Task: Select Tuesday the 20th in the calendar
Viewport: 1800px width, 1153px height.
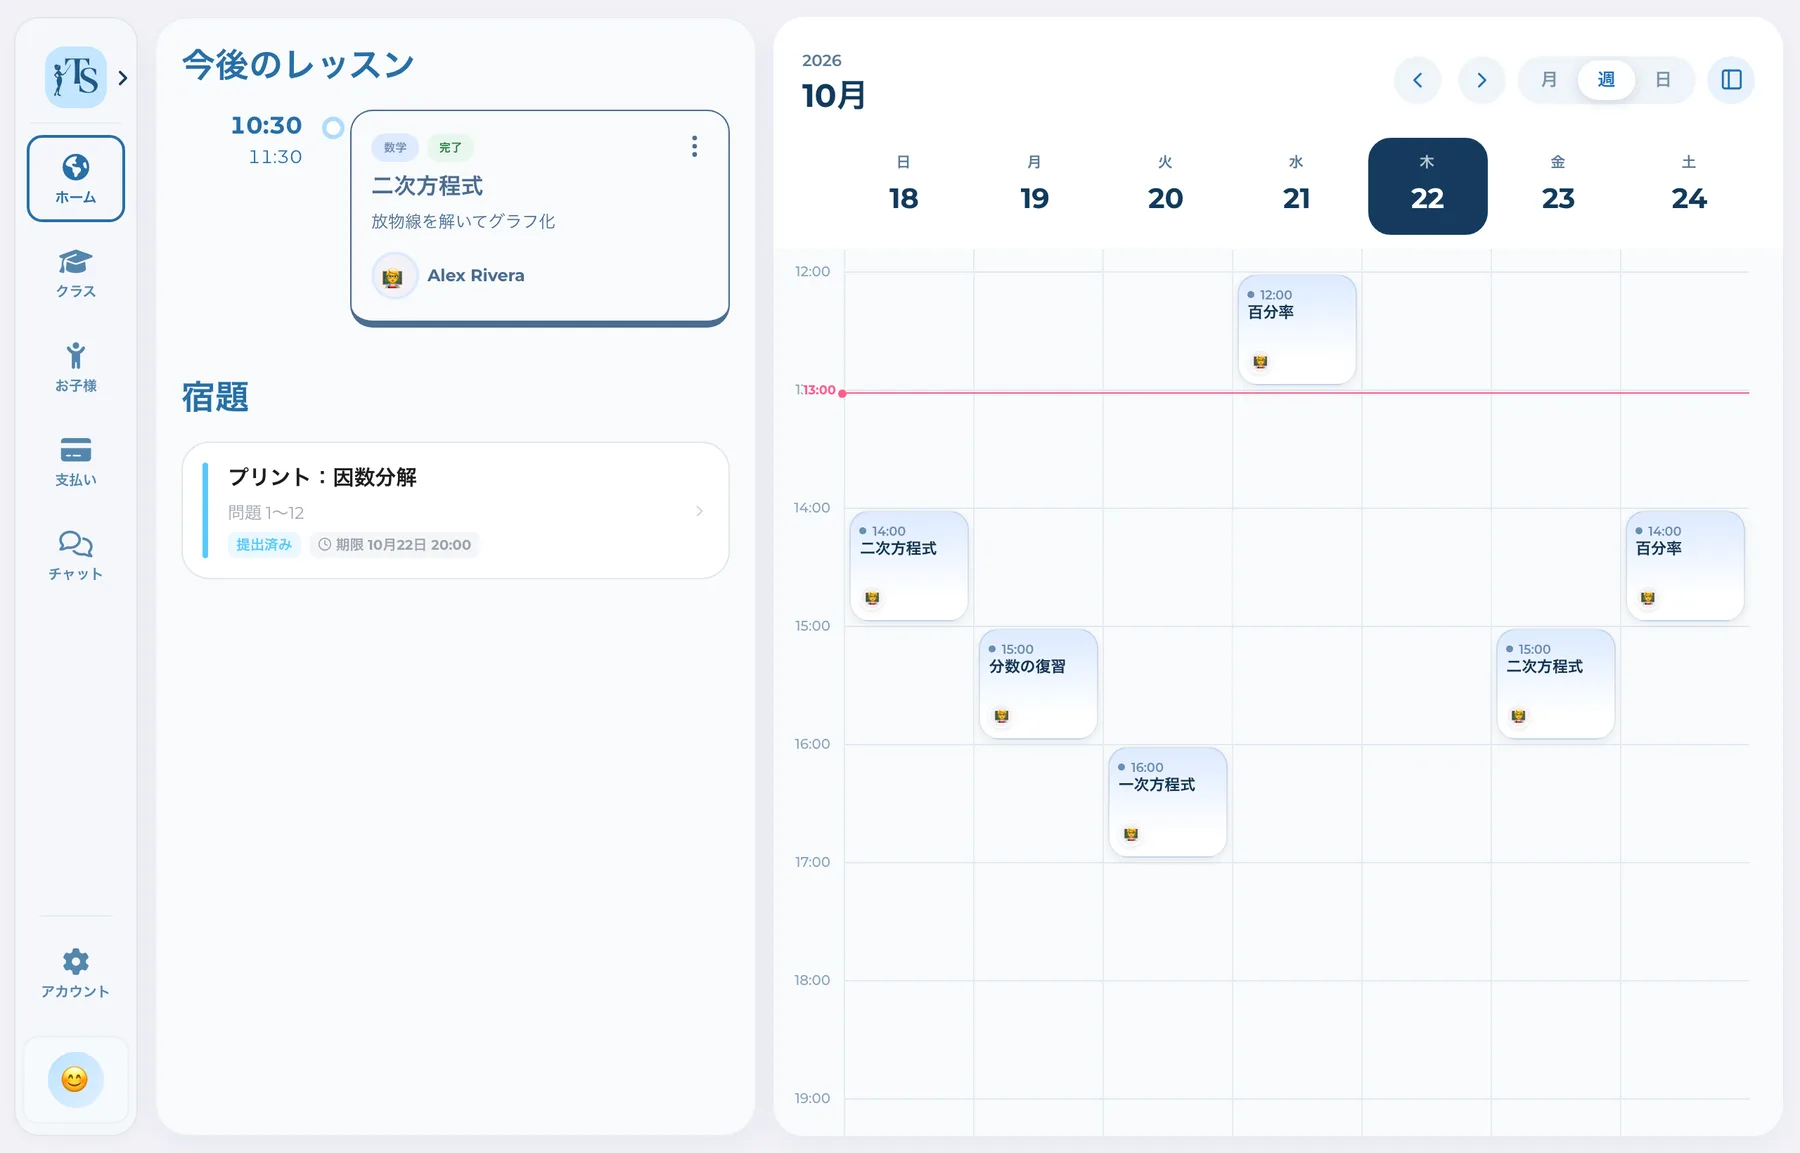Action: (1165, 186)
